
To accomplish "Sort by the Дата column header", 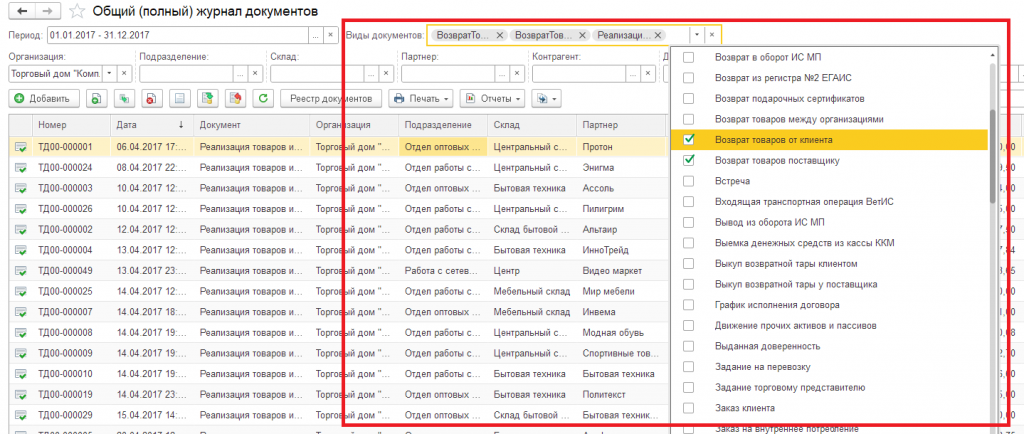I will click(x=153, y=125).
